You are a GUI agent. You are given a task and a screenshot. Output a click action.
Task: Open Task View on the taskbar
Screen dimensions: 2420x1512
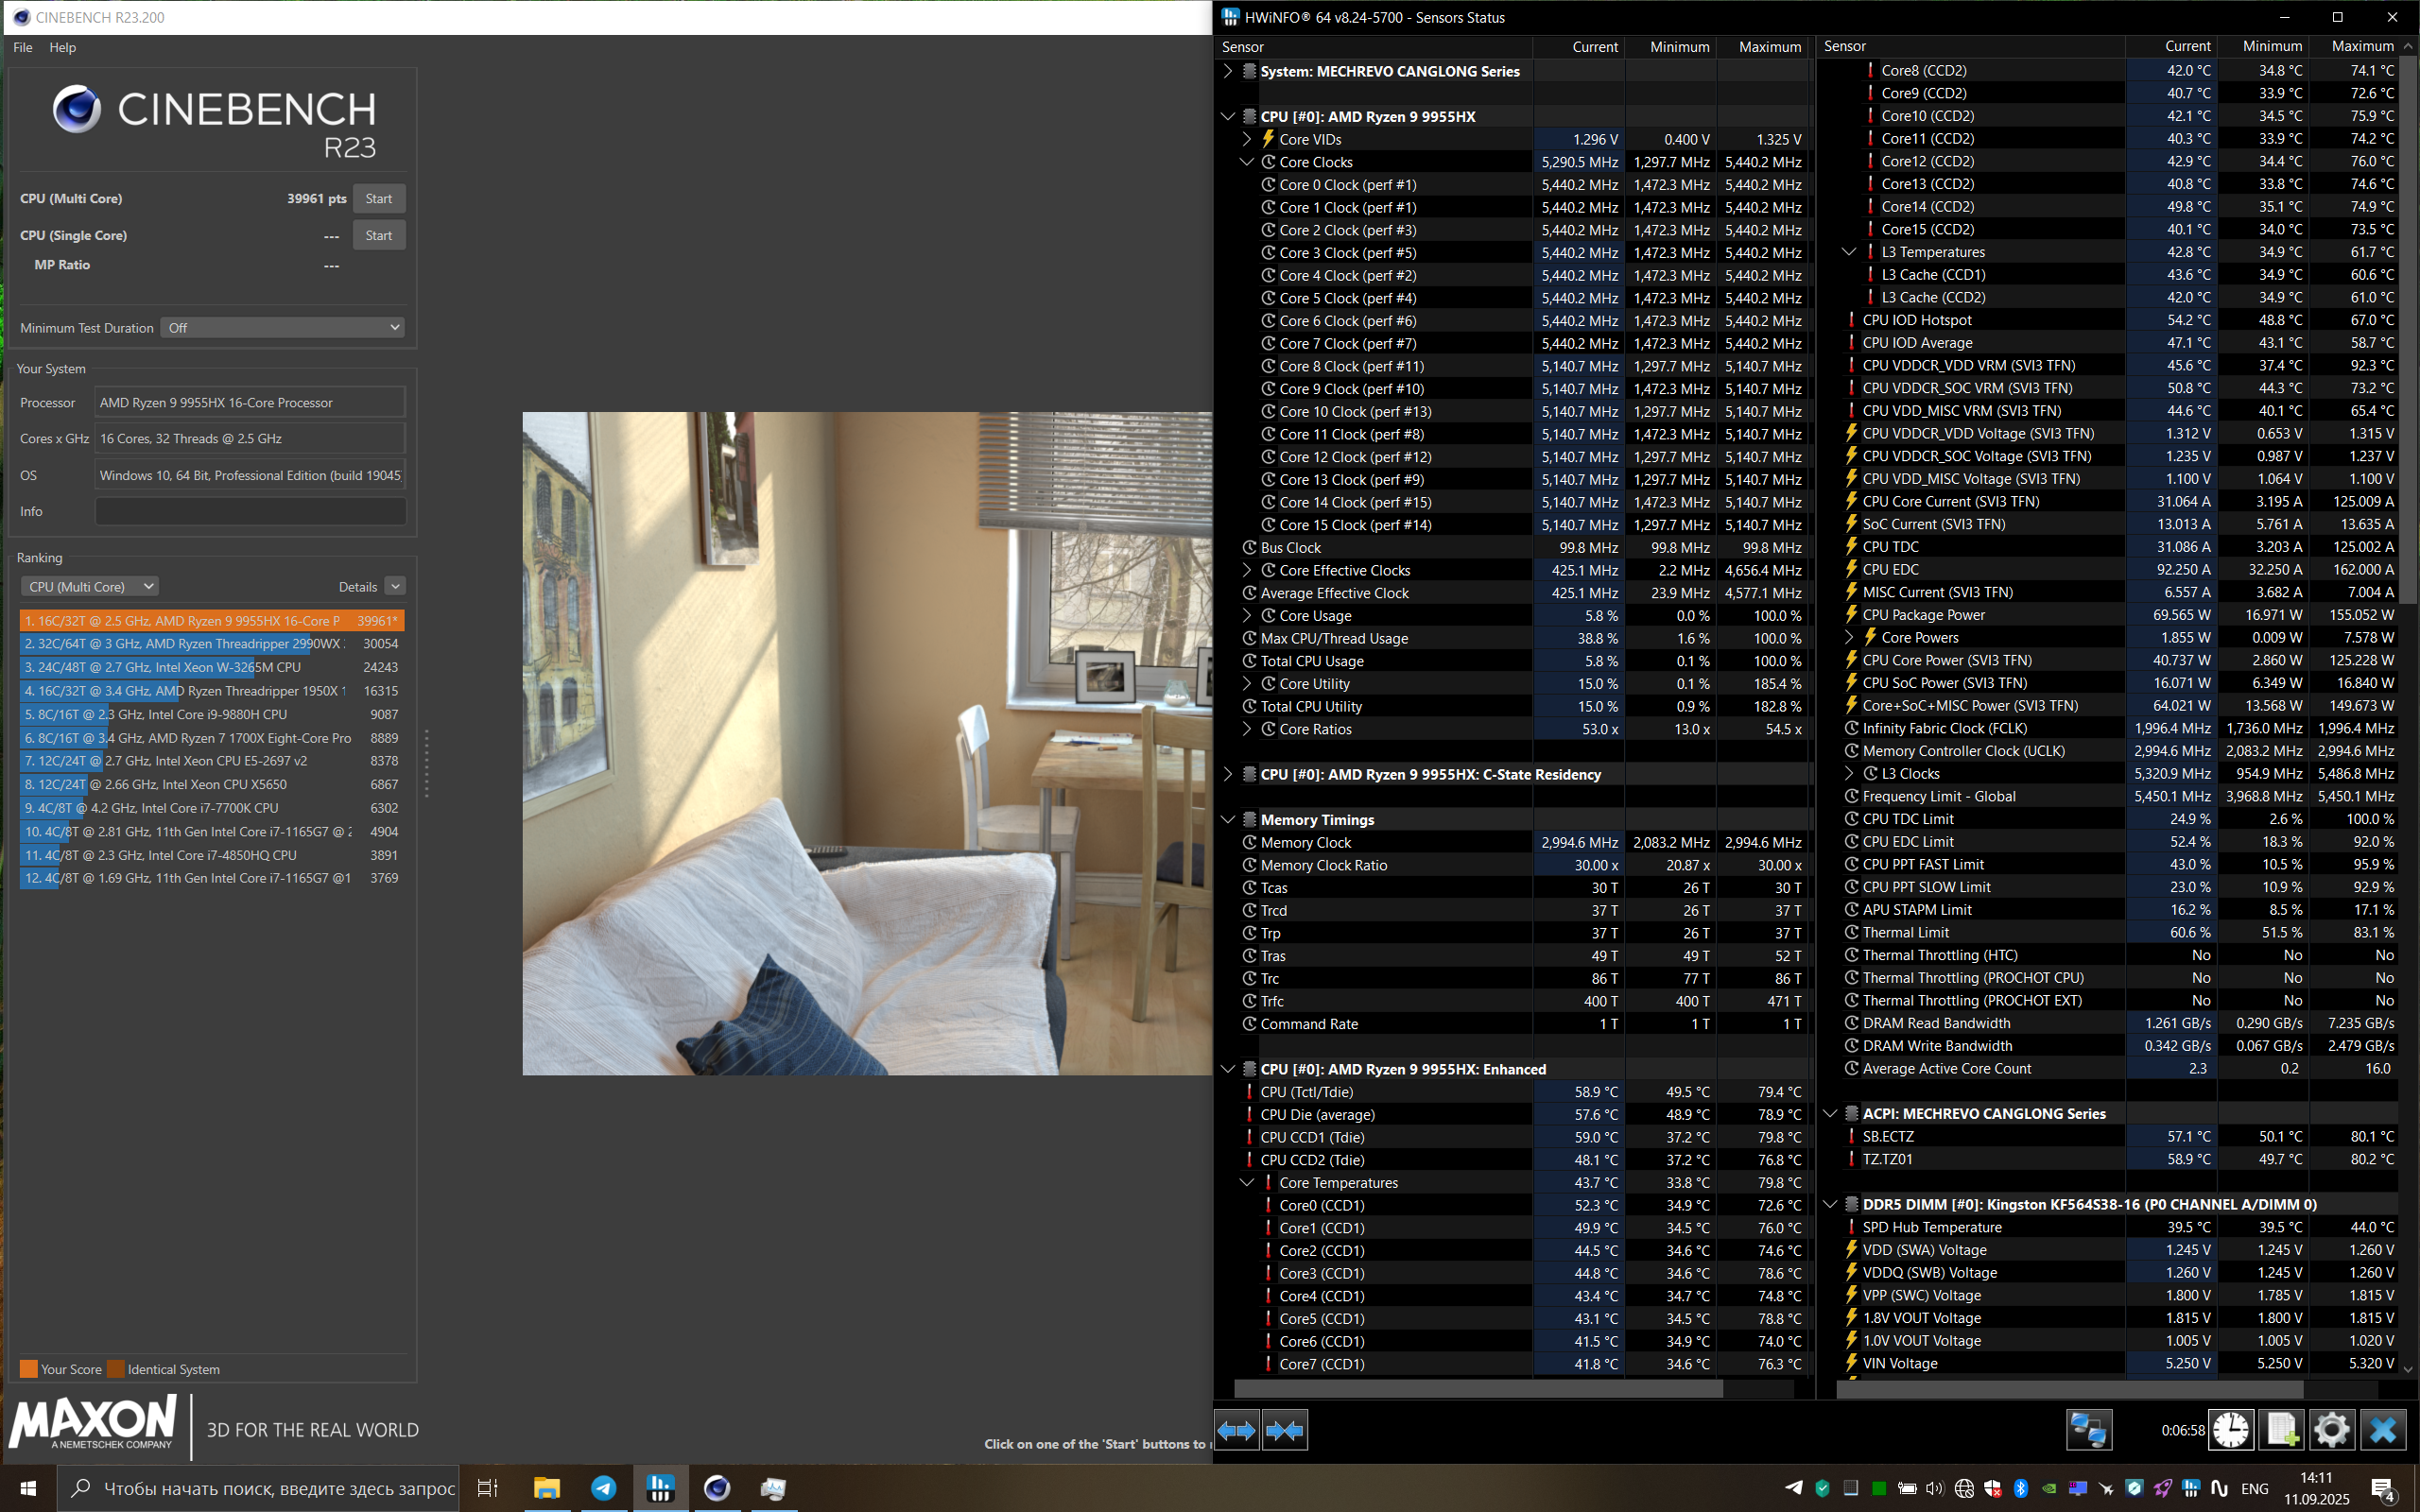(487, 1488)
